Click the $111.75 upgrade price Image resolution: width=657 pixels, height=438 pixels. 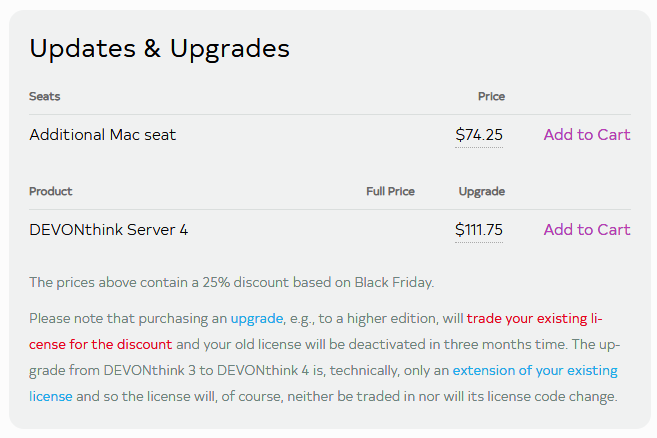pyautogui.click(x=479, y=230)
